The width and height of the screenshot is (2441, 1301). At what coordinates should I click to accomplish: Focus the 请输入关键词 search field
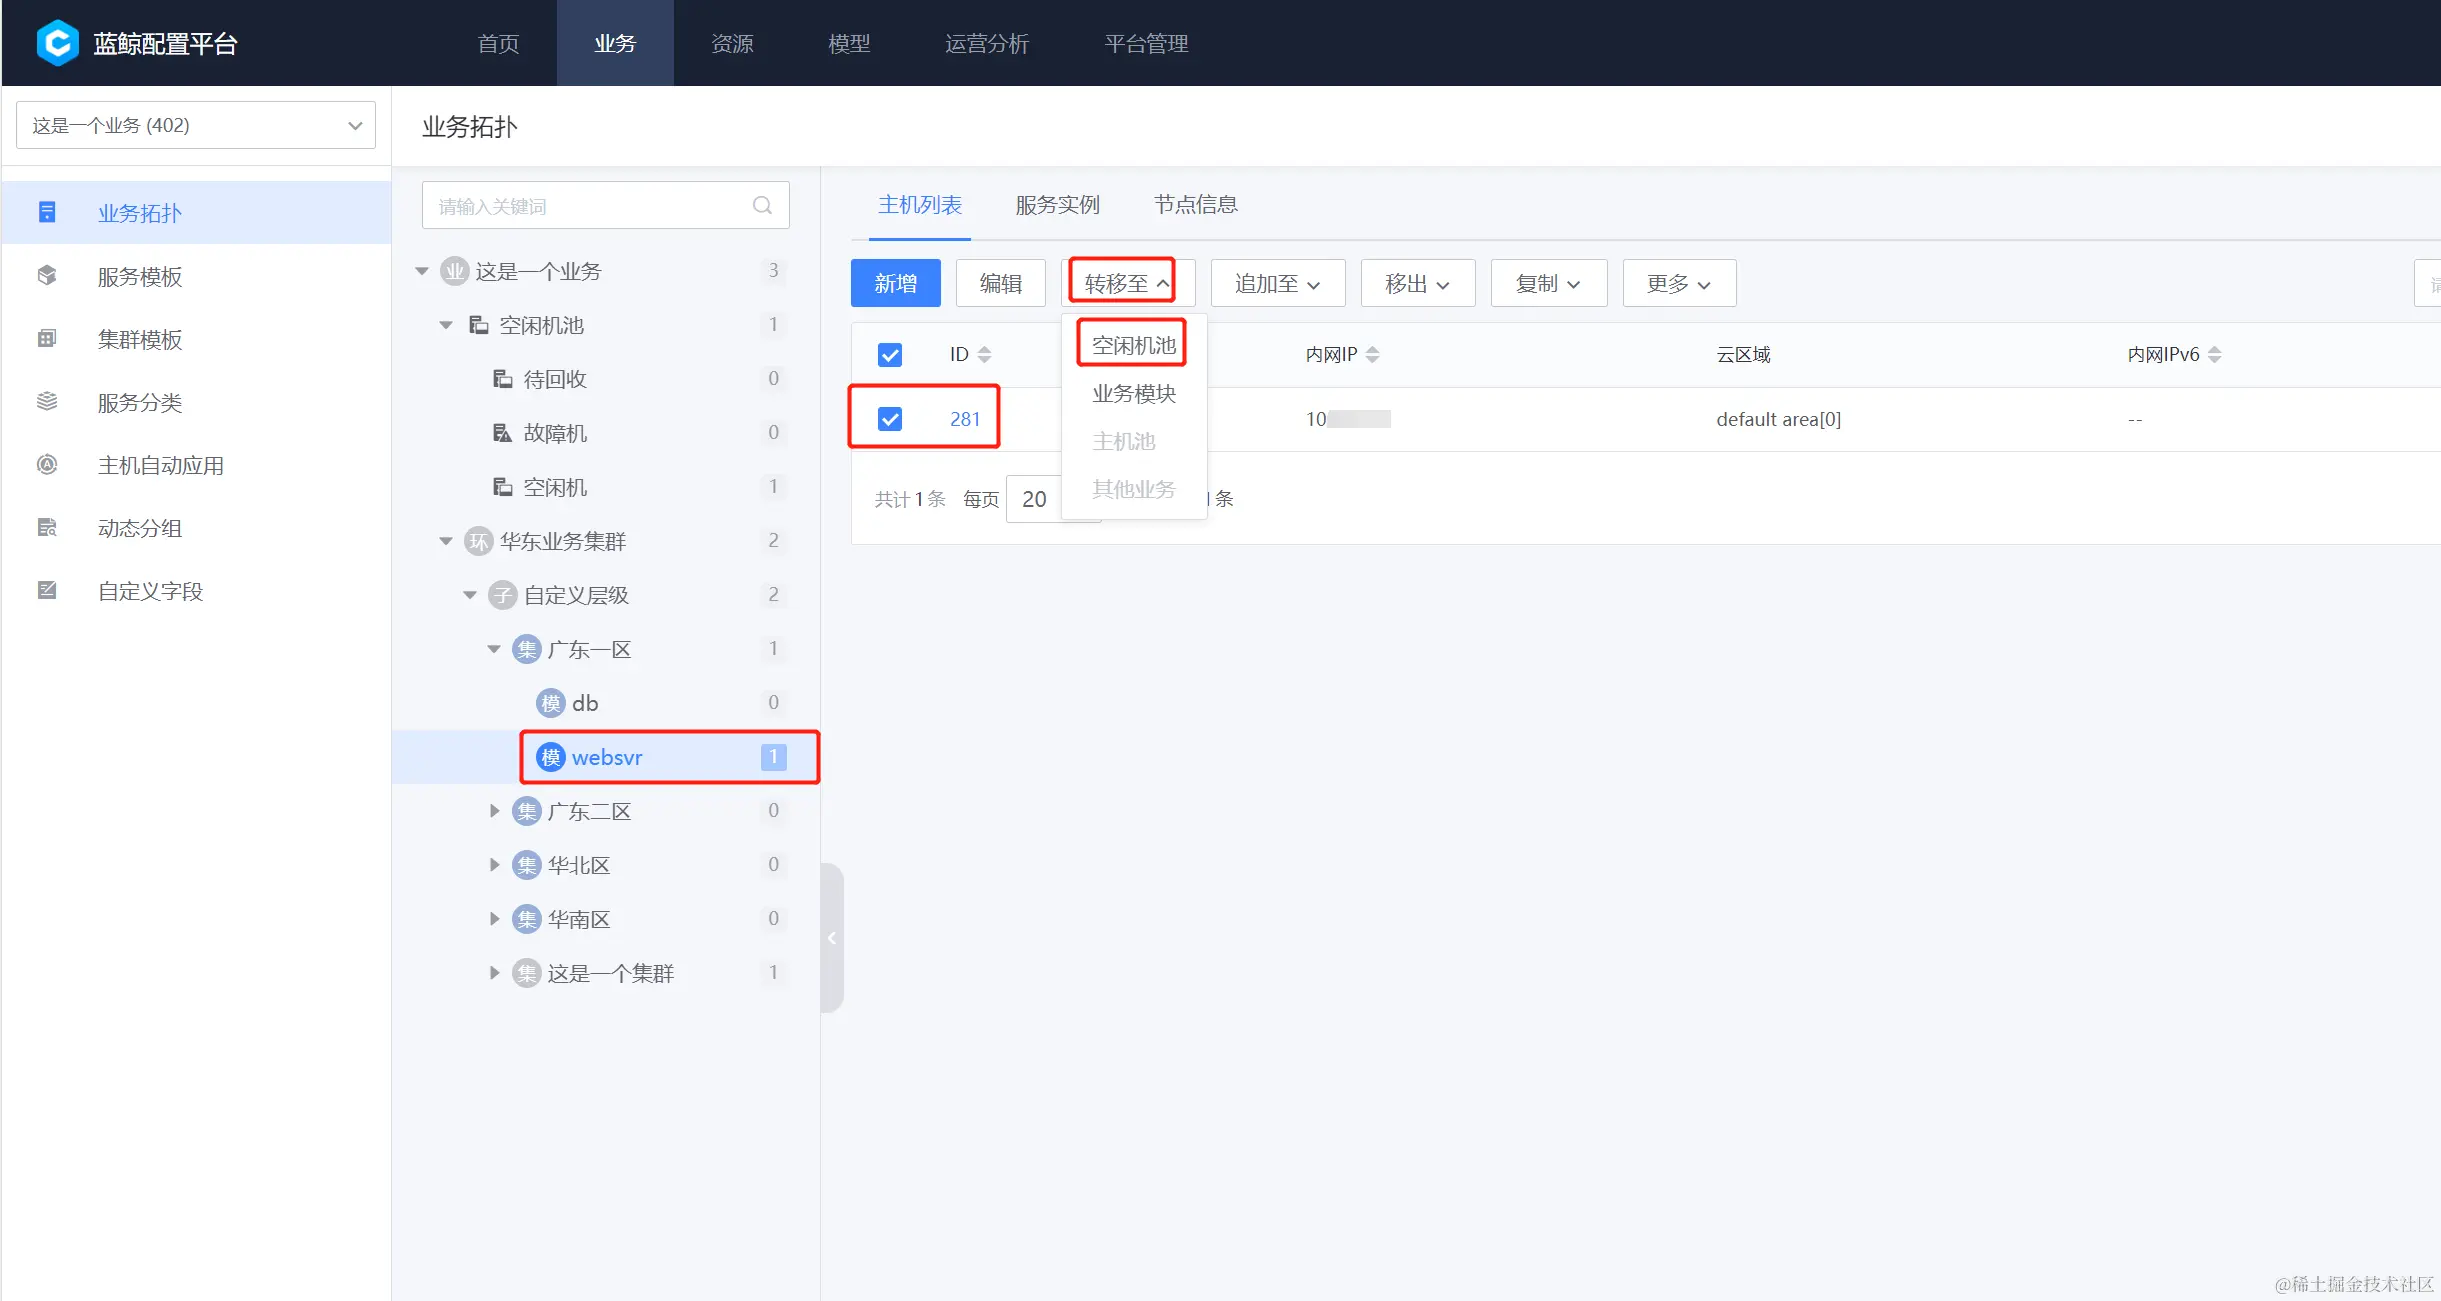(x=606, y=205)
